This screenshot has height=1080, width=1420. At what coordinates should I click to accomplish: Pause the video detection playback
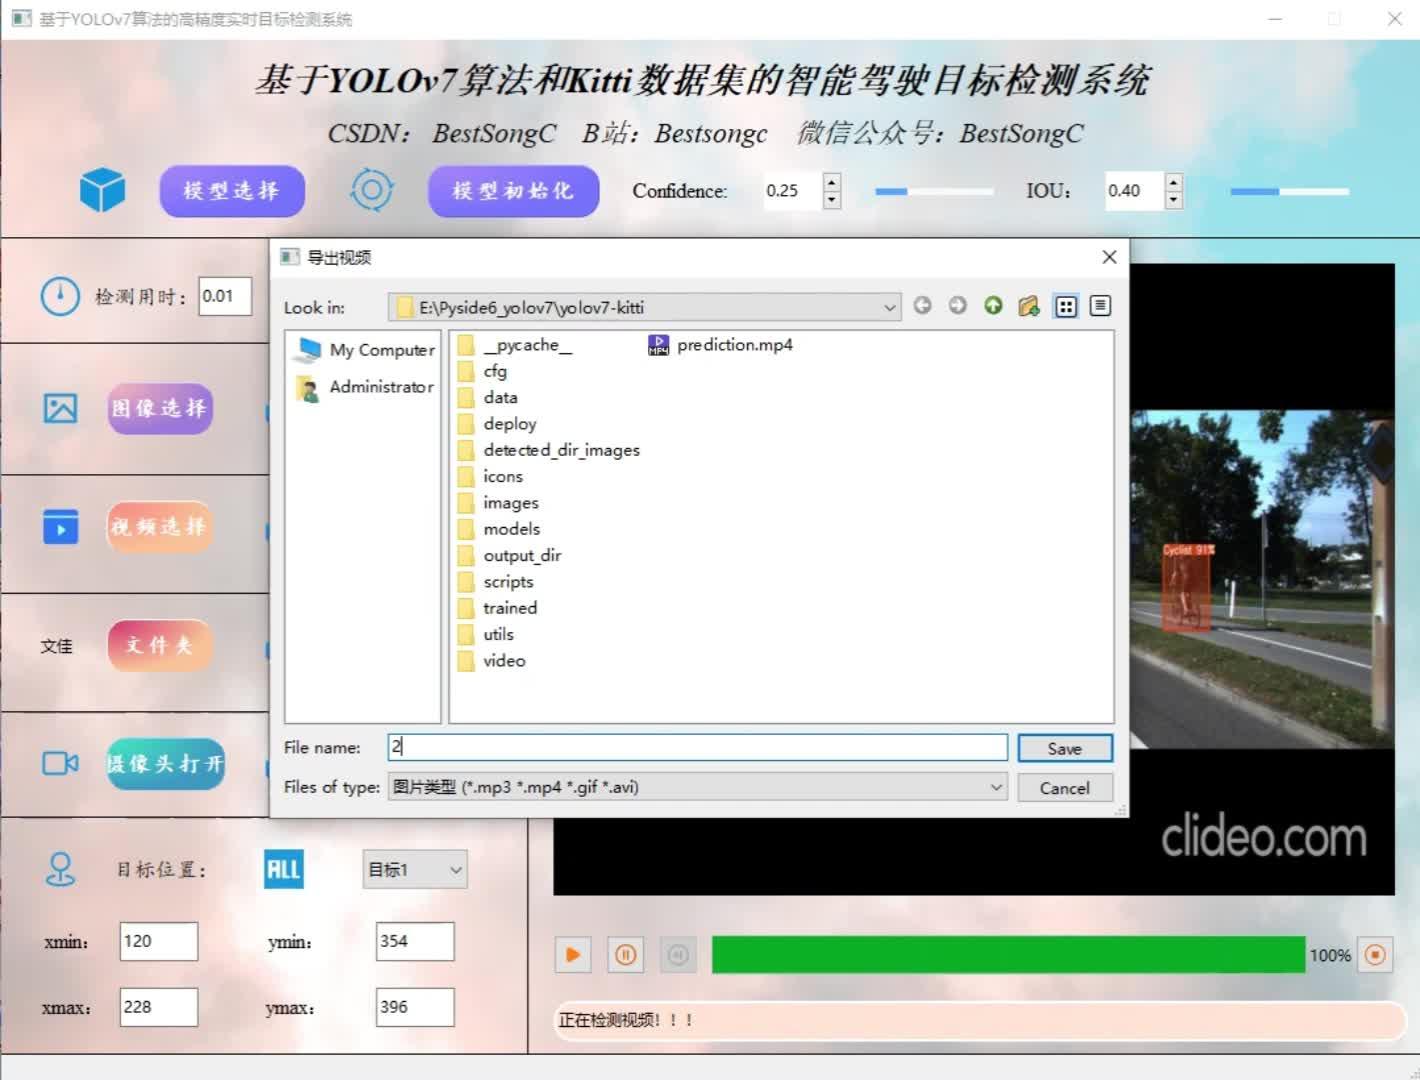(x=626, y=955)
